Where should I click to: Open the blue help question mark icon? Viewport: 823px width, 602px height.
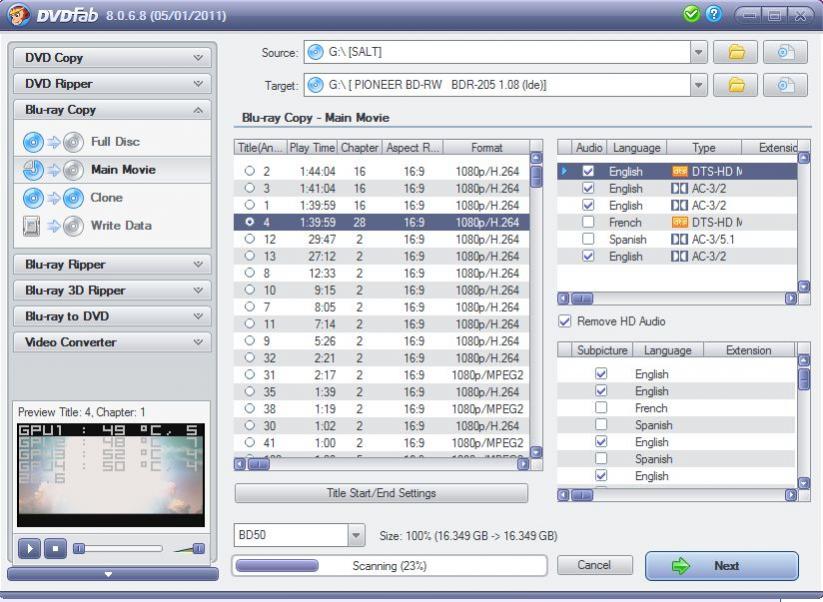pos(714,14)
